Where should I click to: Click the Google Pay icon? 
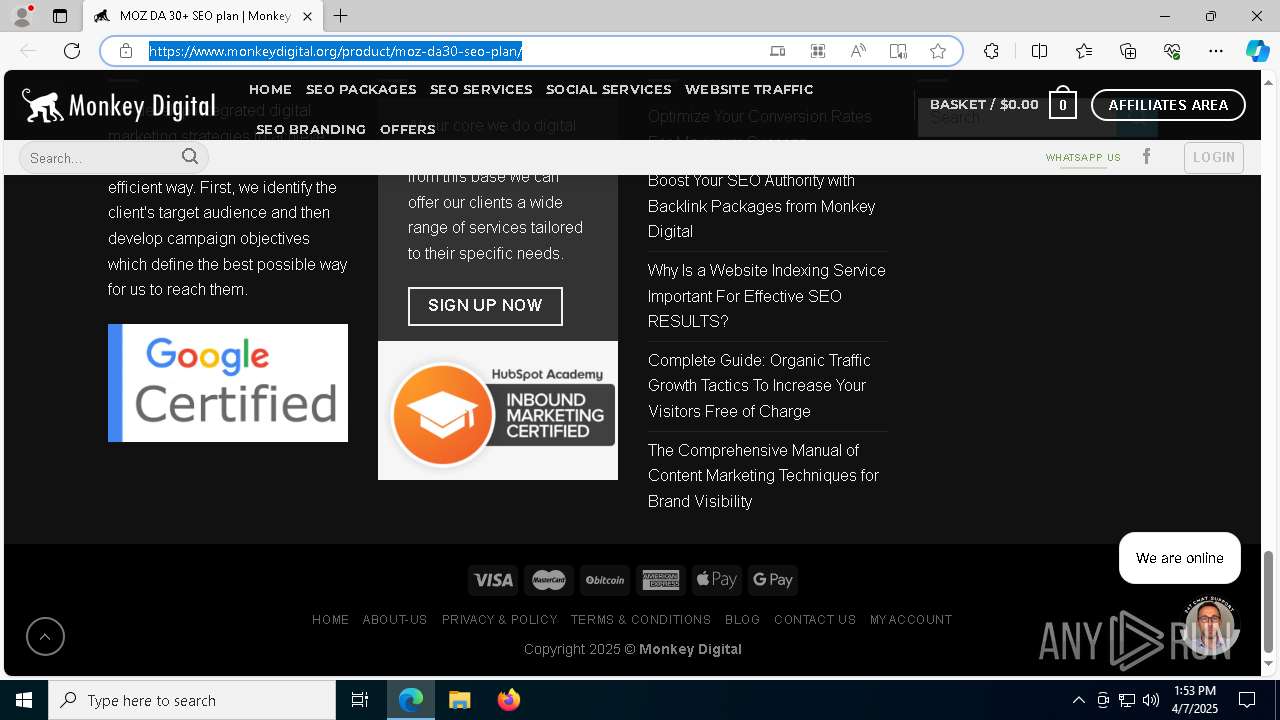coord(773,580)
